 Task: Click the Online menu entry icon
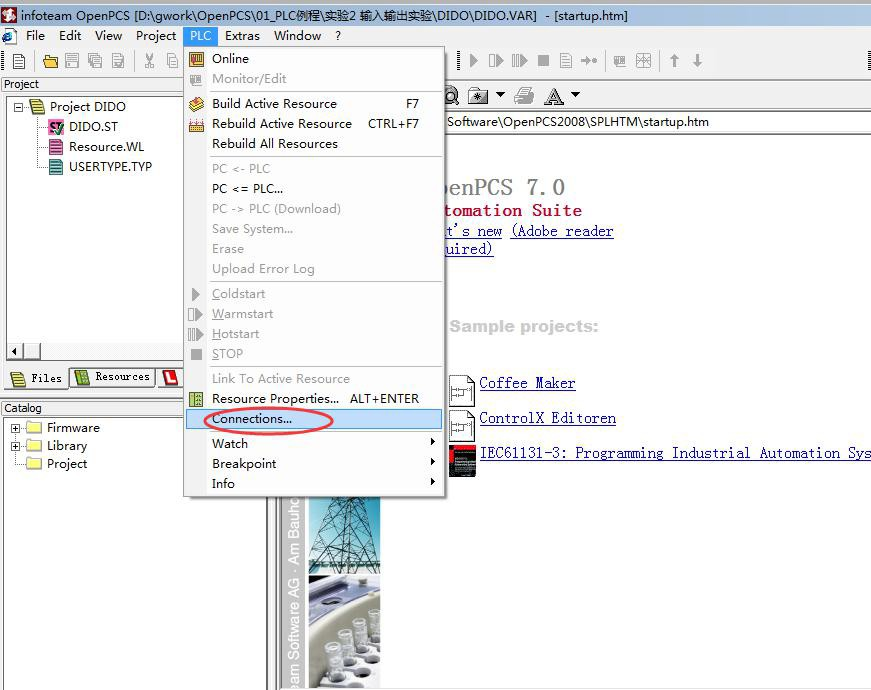tap(196, 59)
